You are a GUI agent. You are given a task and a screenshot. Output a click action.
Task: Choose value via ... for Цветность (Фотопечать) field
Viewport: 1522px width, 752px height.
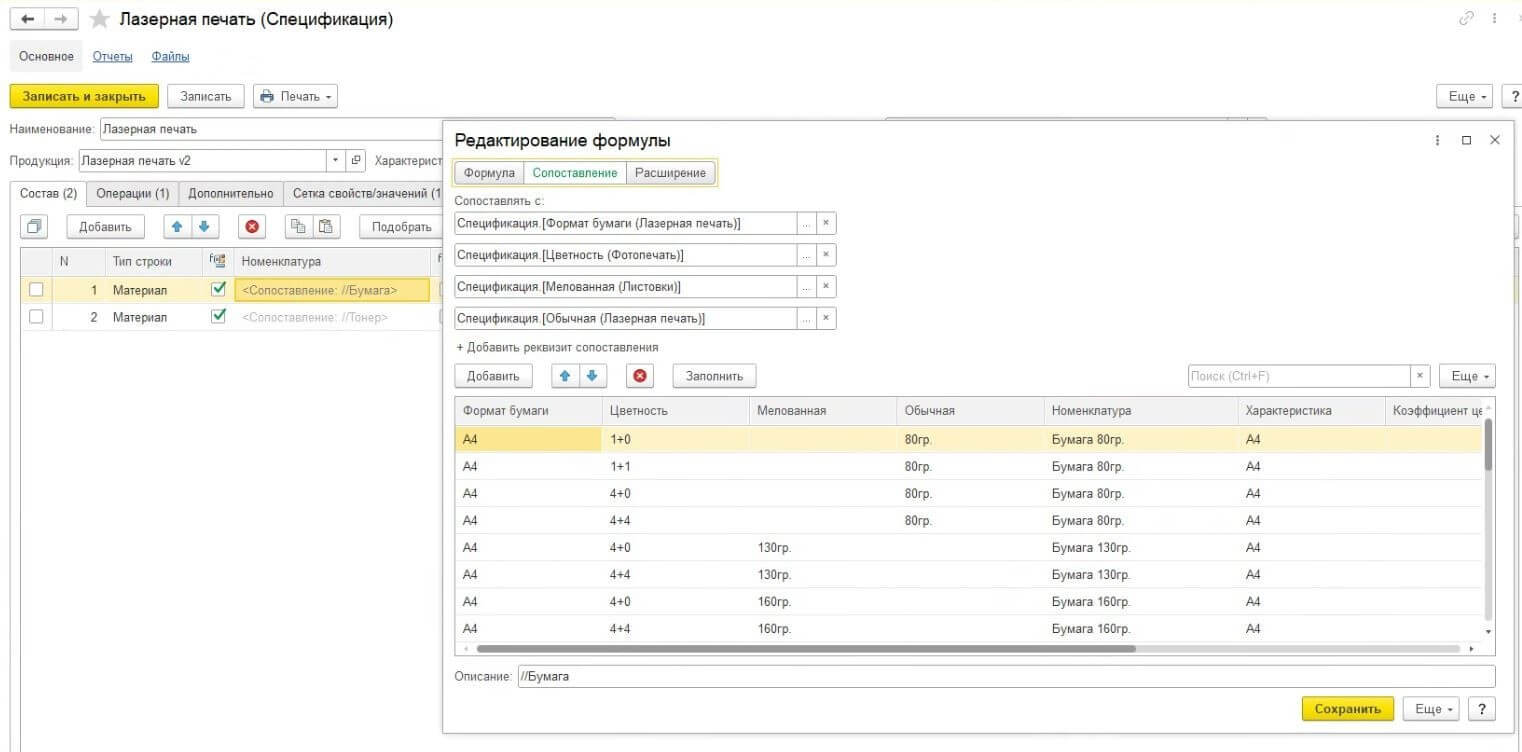tap(806, 255)
